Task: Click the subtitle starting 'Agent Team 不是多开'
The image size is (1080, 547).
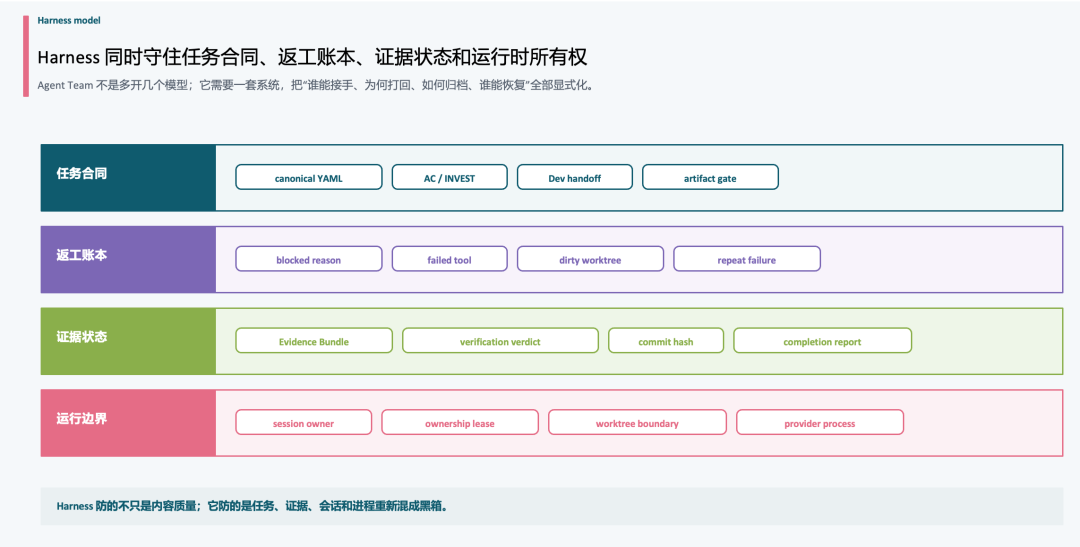Action: pyautogui.click(x=315, y=85)
